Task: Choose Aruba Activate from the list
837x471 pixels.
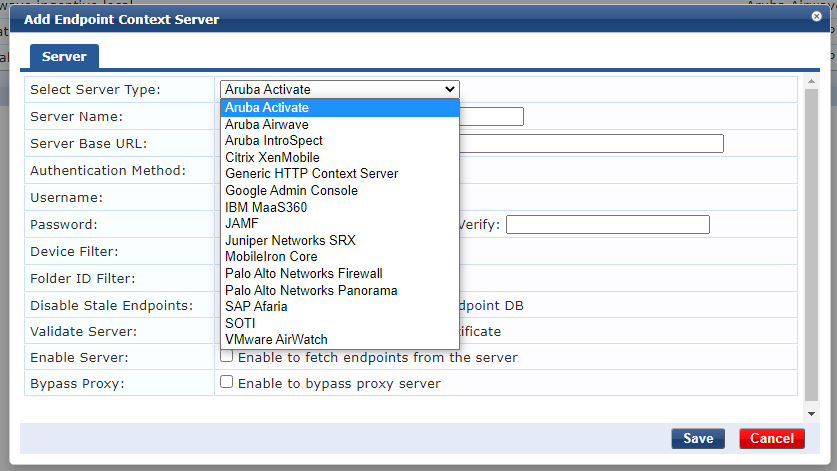Action: coord(339,108)
